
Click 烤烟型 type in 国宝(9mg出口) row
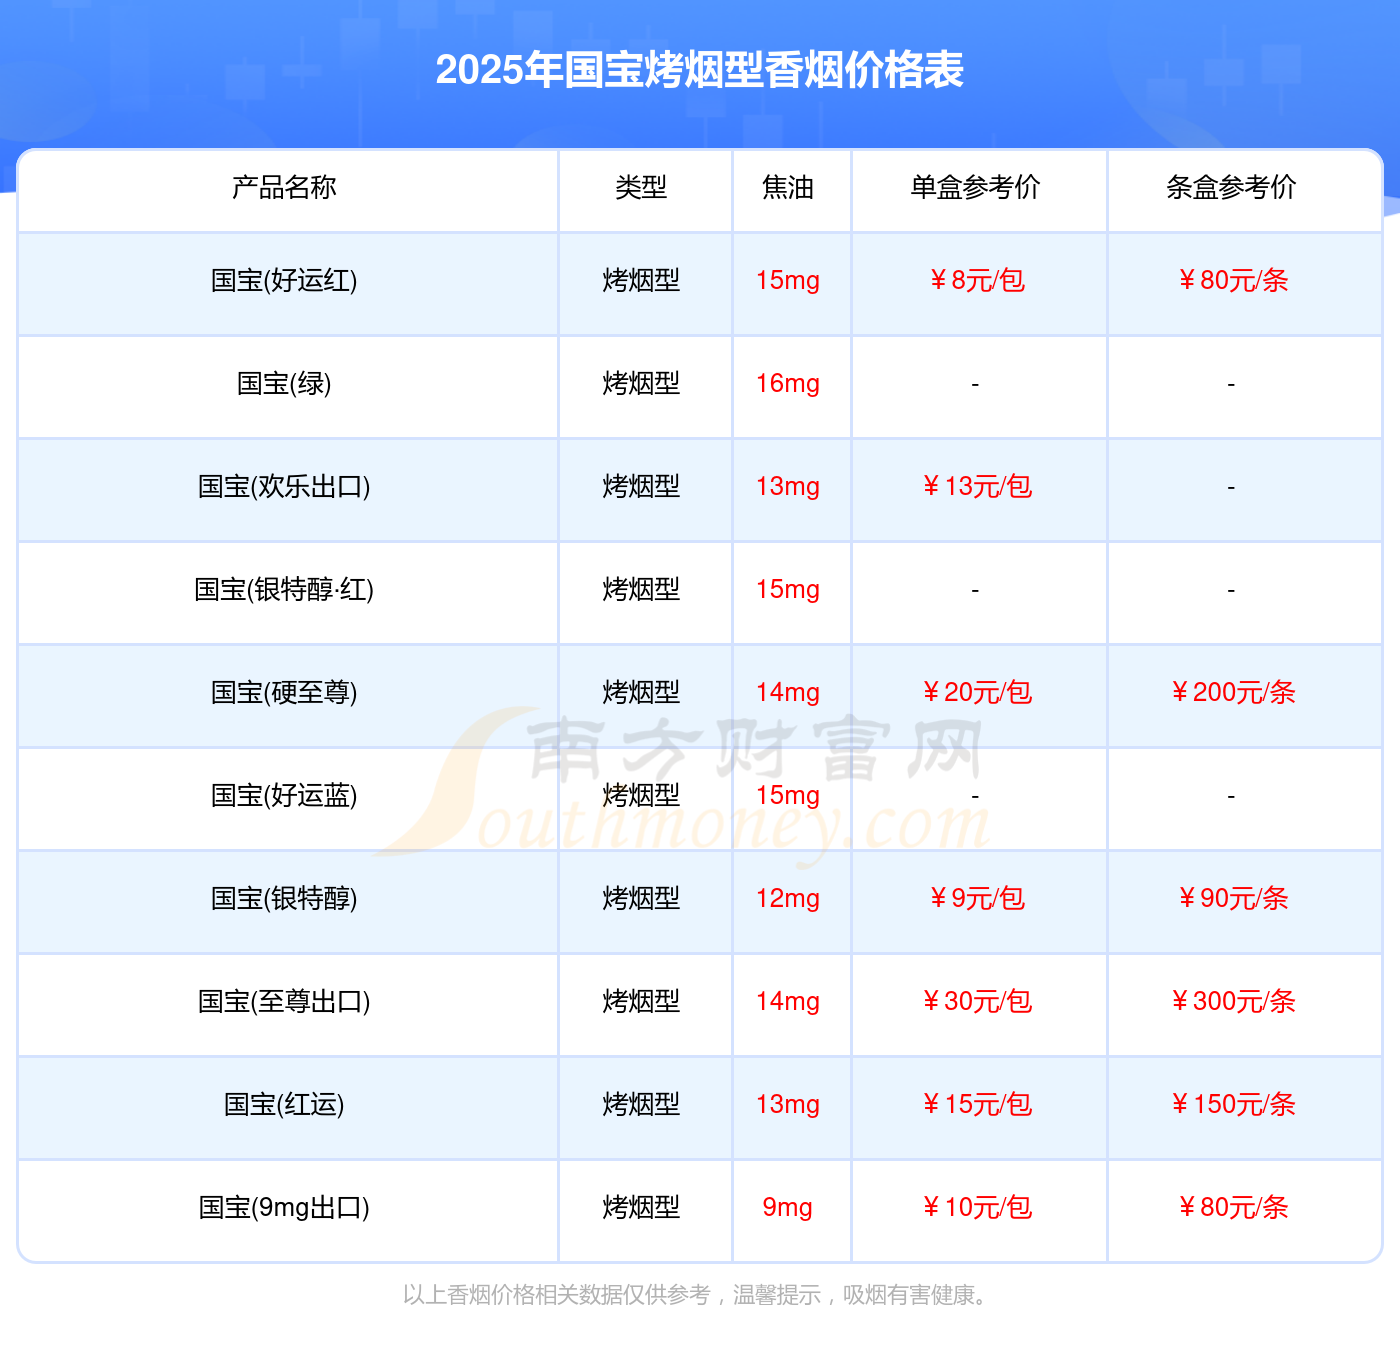click(x=641, y=1208)
